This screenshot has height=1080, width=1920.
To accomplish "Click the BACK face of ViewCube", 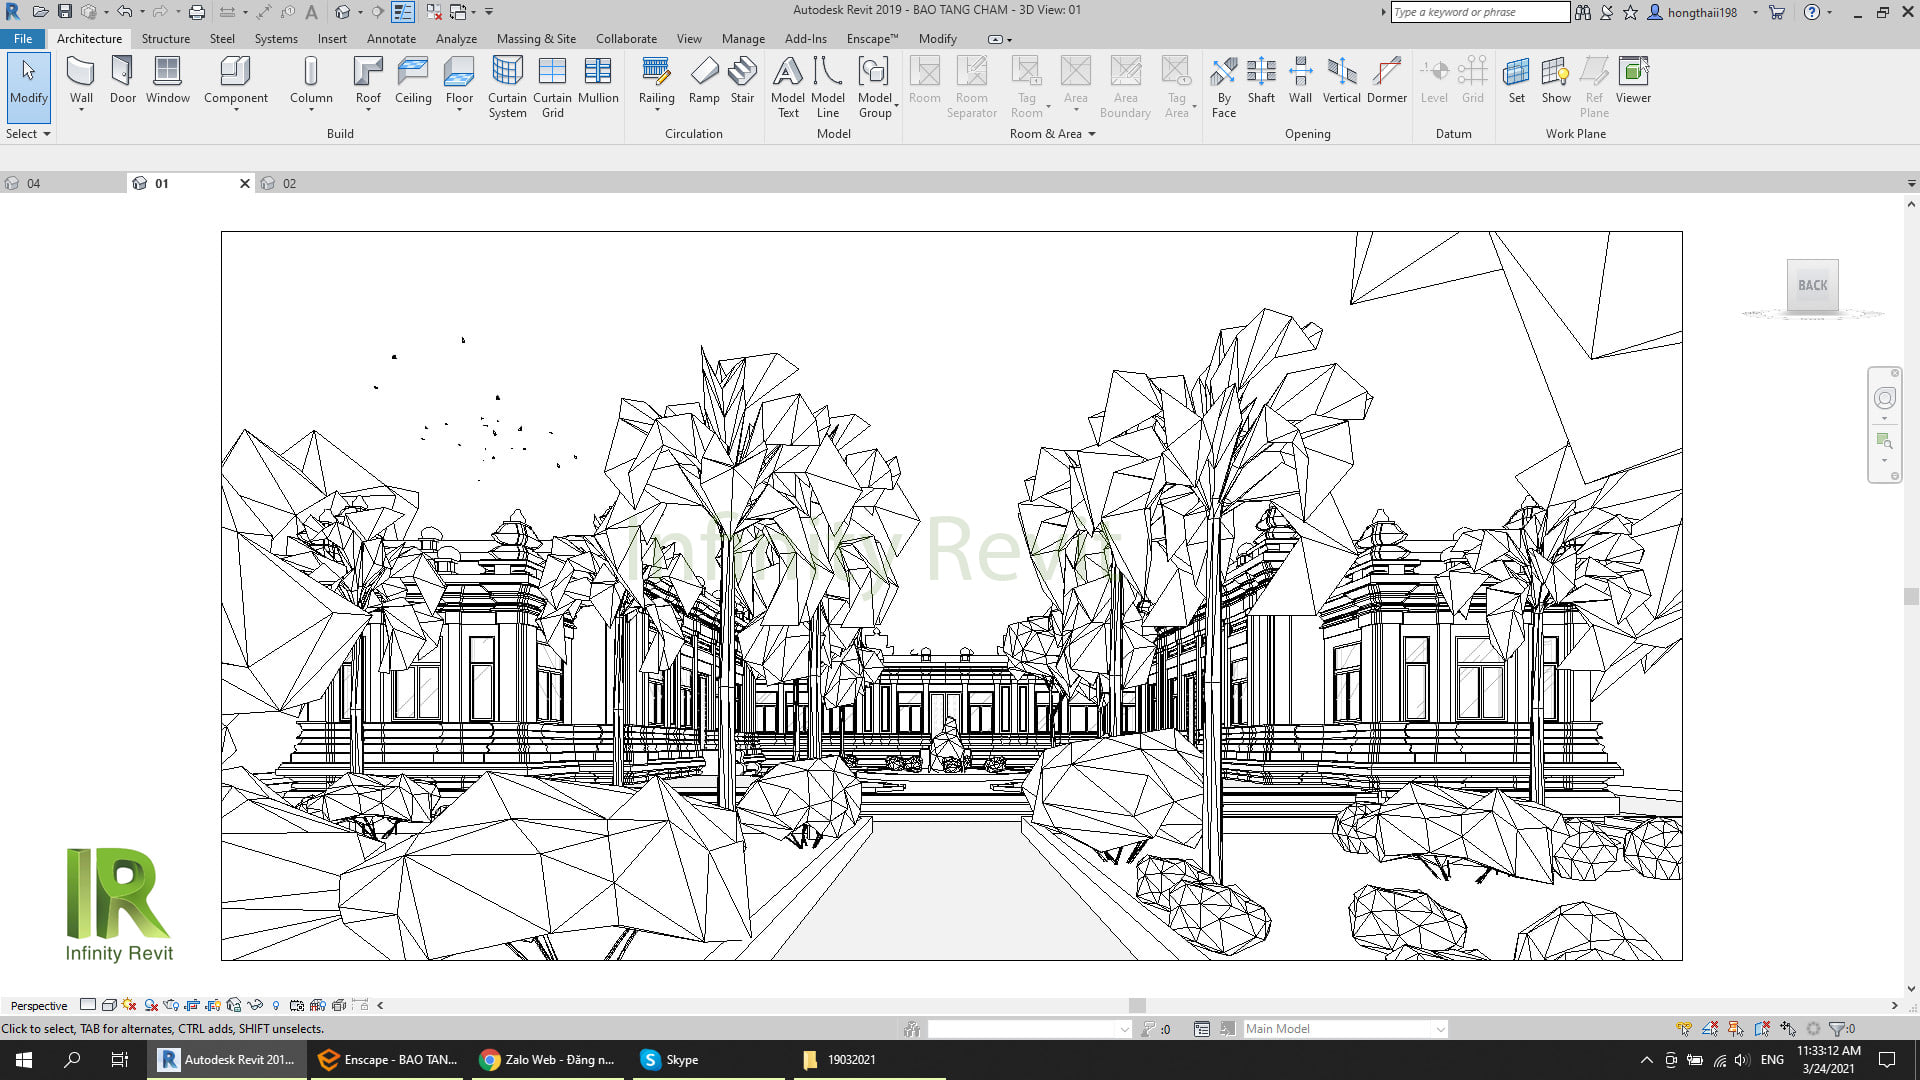I will point(1812,286).
